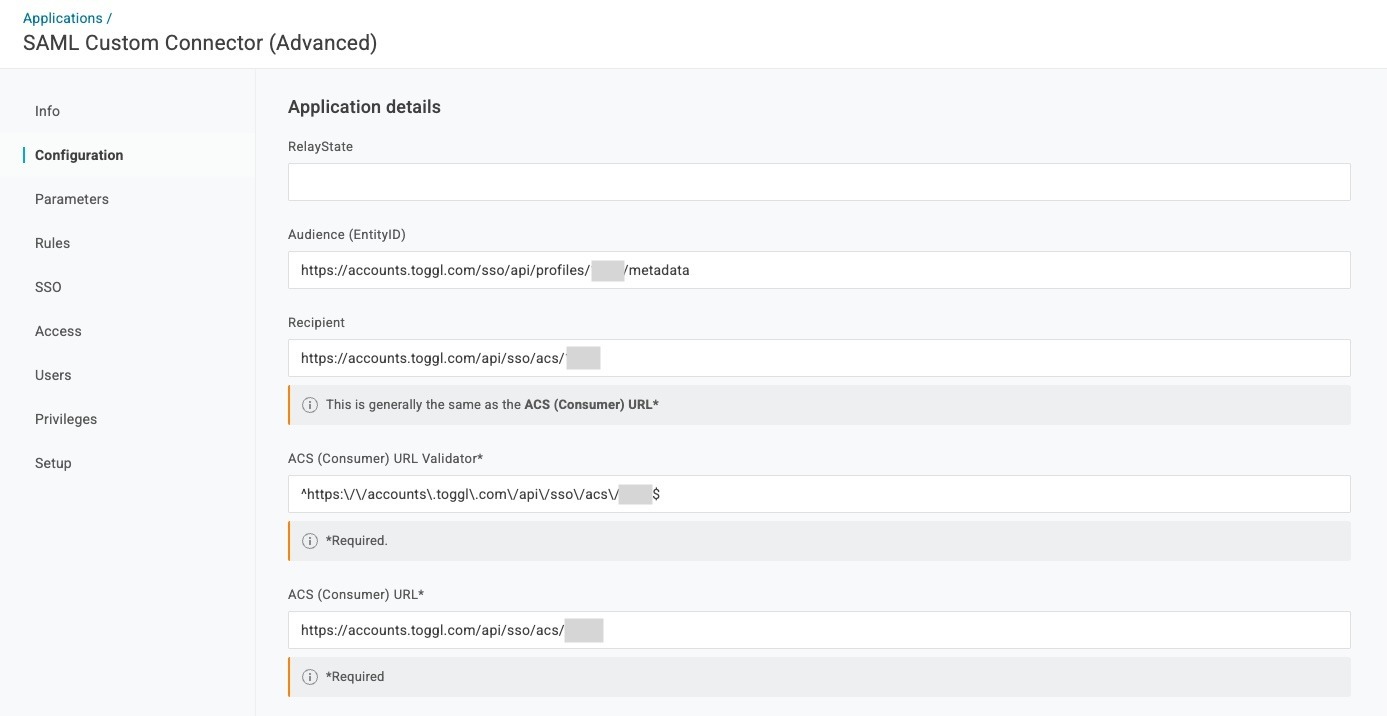Click the SAML Custom Connector (Advanced) title

200,43
